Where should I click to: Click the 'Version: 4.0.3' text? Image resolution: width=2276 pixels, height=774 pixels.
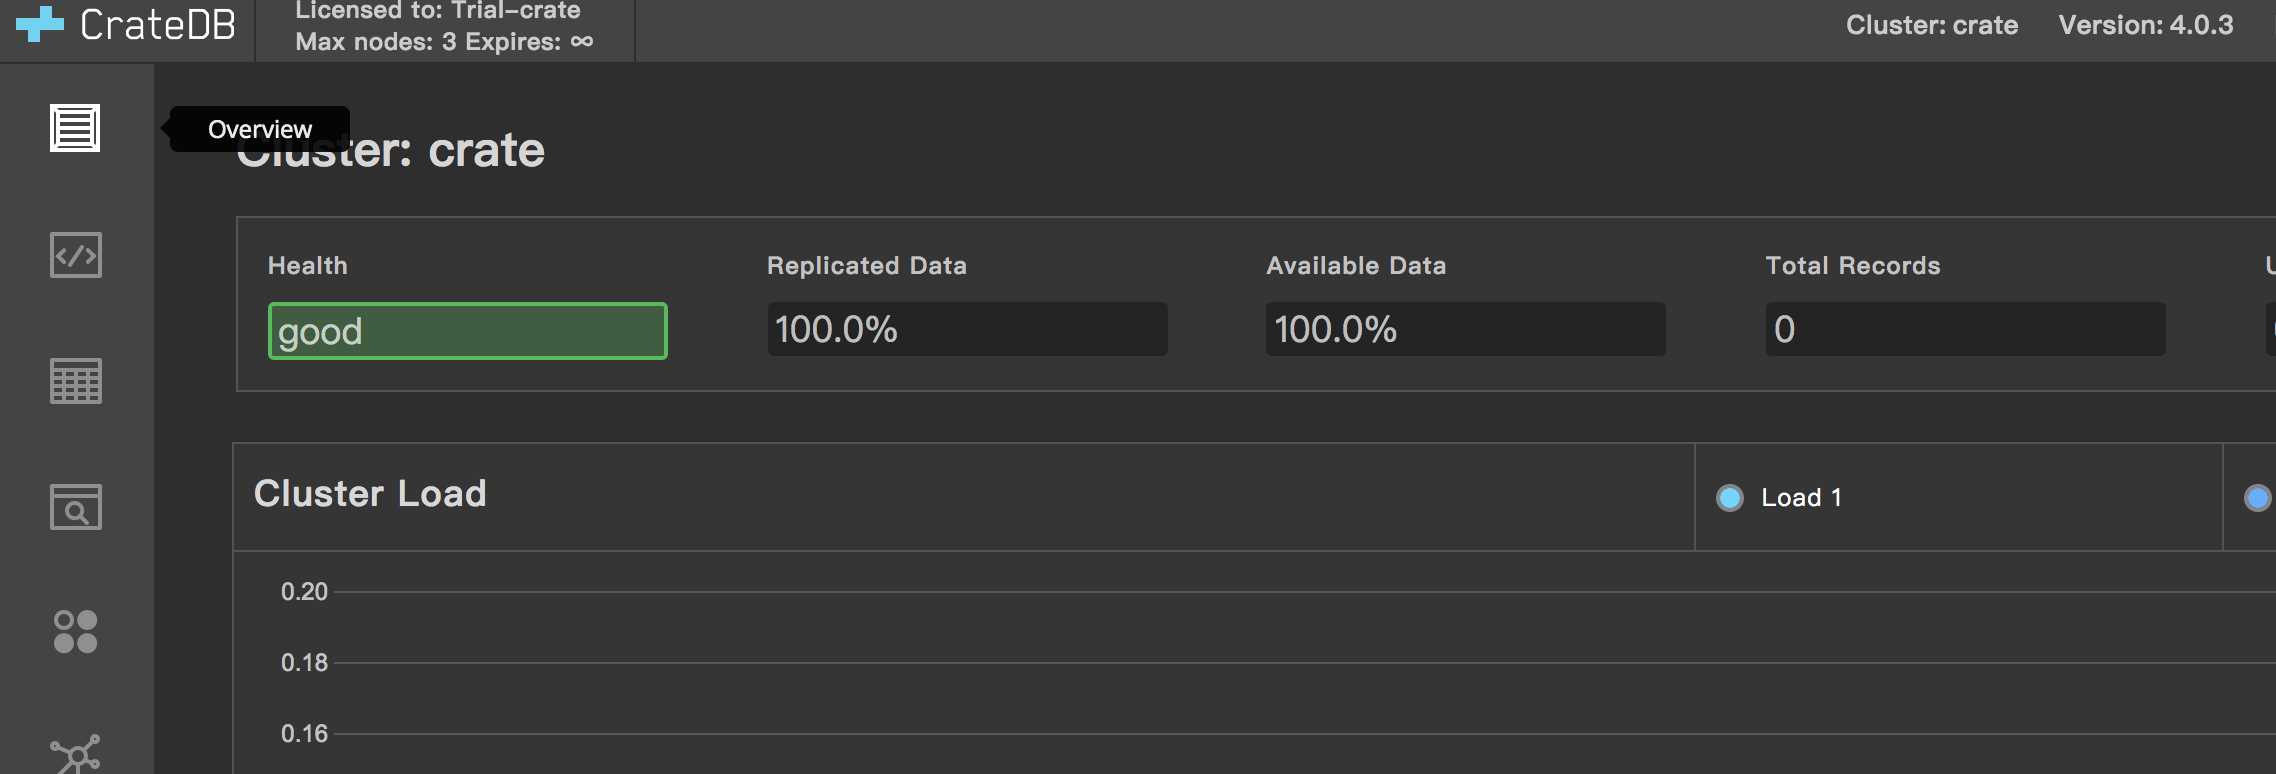click(x=2146, y=25)
